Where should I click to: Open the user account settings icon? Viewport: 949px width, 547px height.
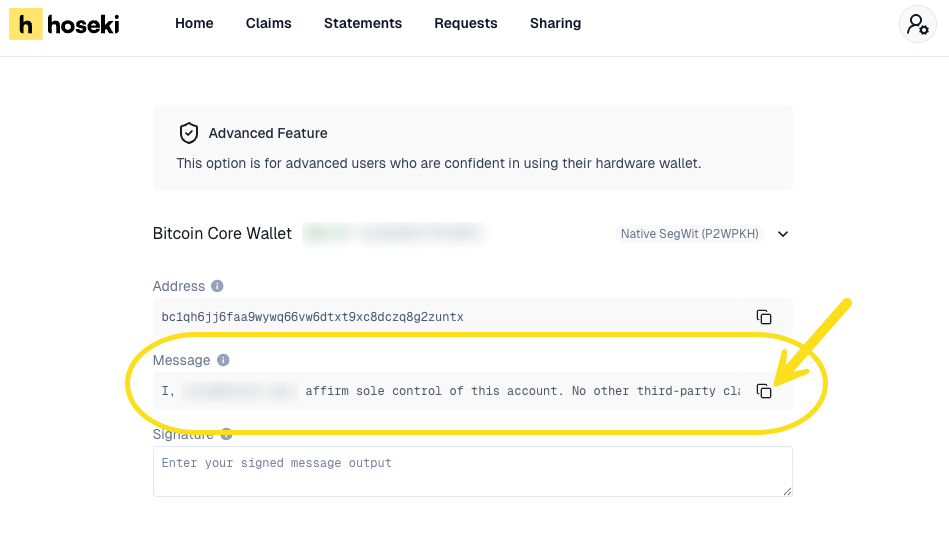point(917,25)
